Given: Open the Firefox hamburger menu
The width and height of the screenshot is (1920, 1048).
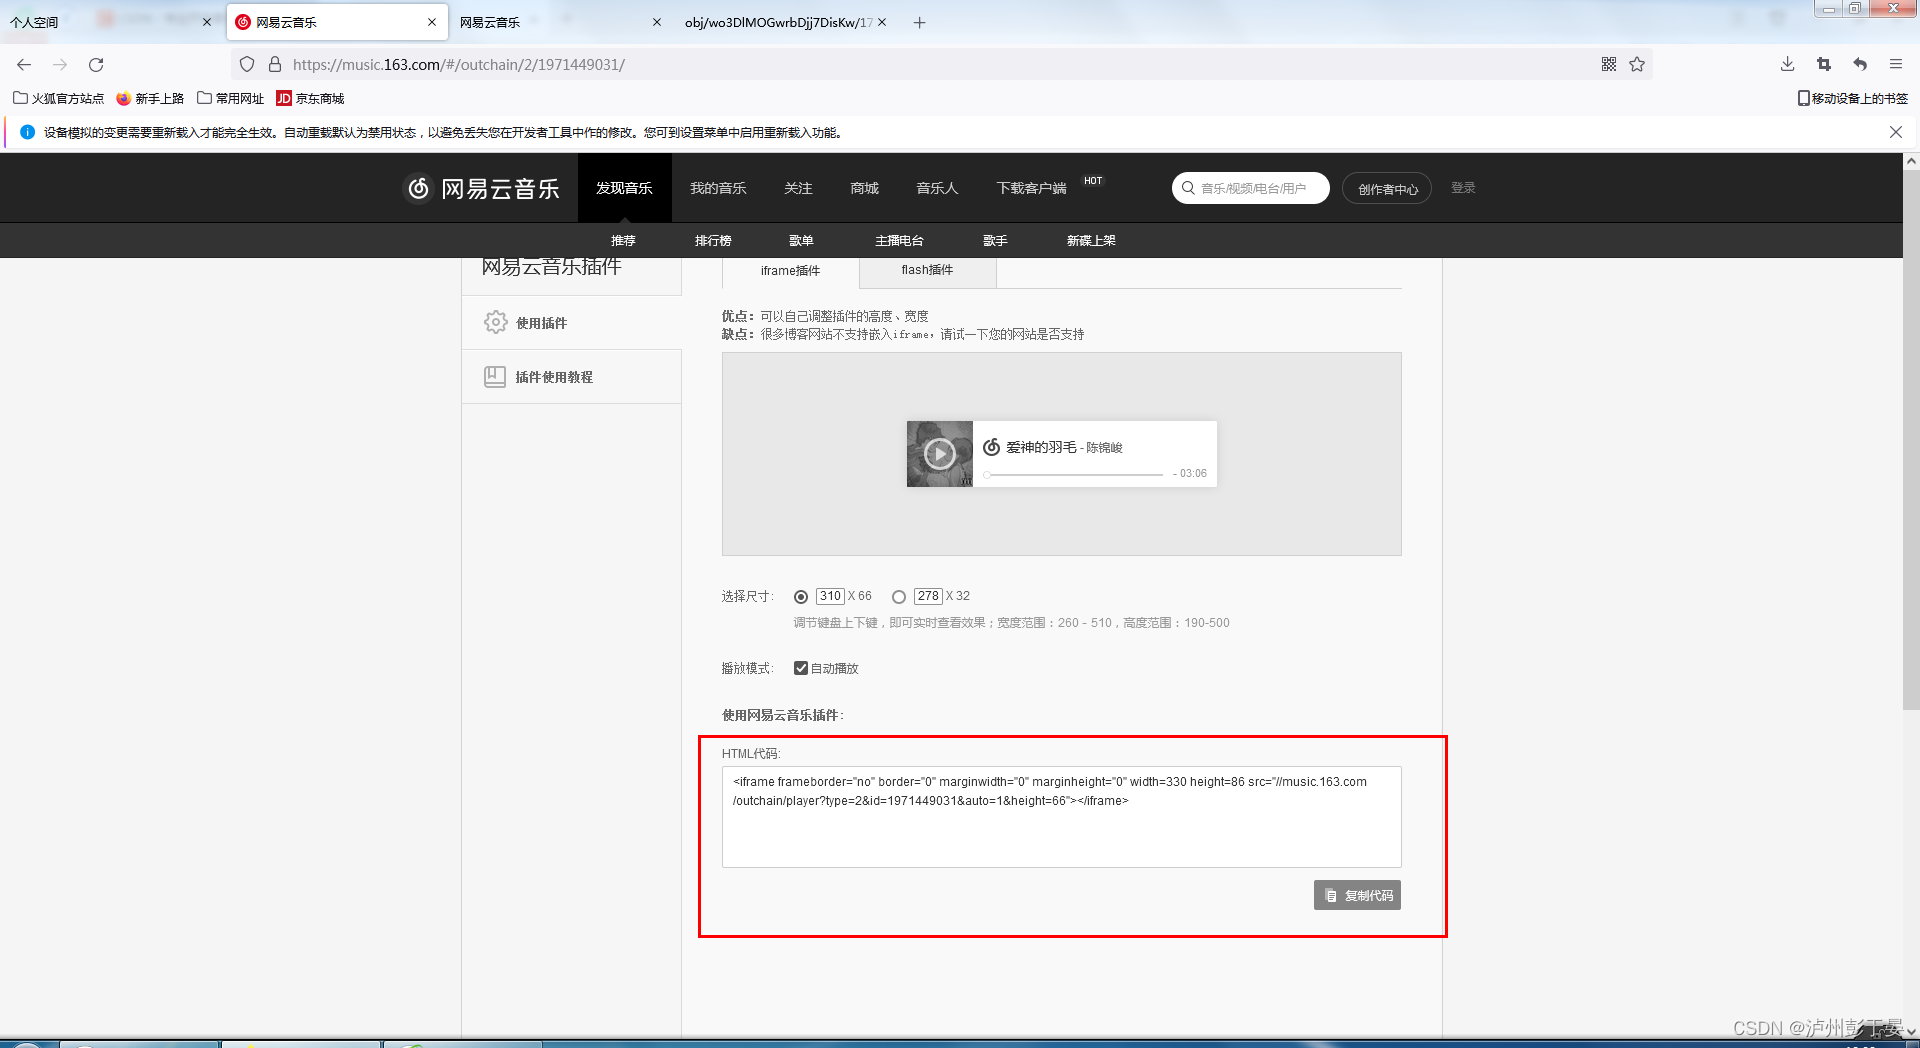Looking at the screenshot, I should coord(1896,64).
